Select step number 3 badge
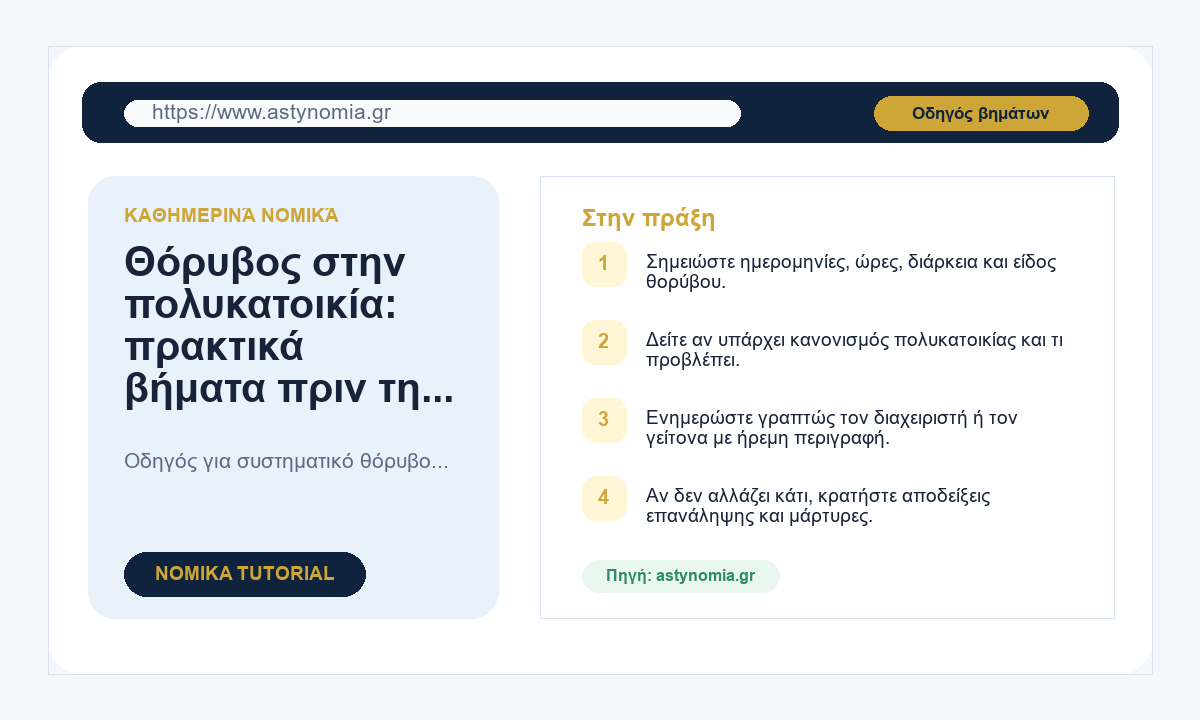The height and width of the screenshot is (720, 1200). coord(604,420)
